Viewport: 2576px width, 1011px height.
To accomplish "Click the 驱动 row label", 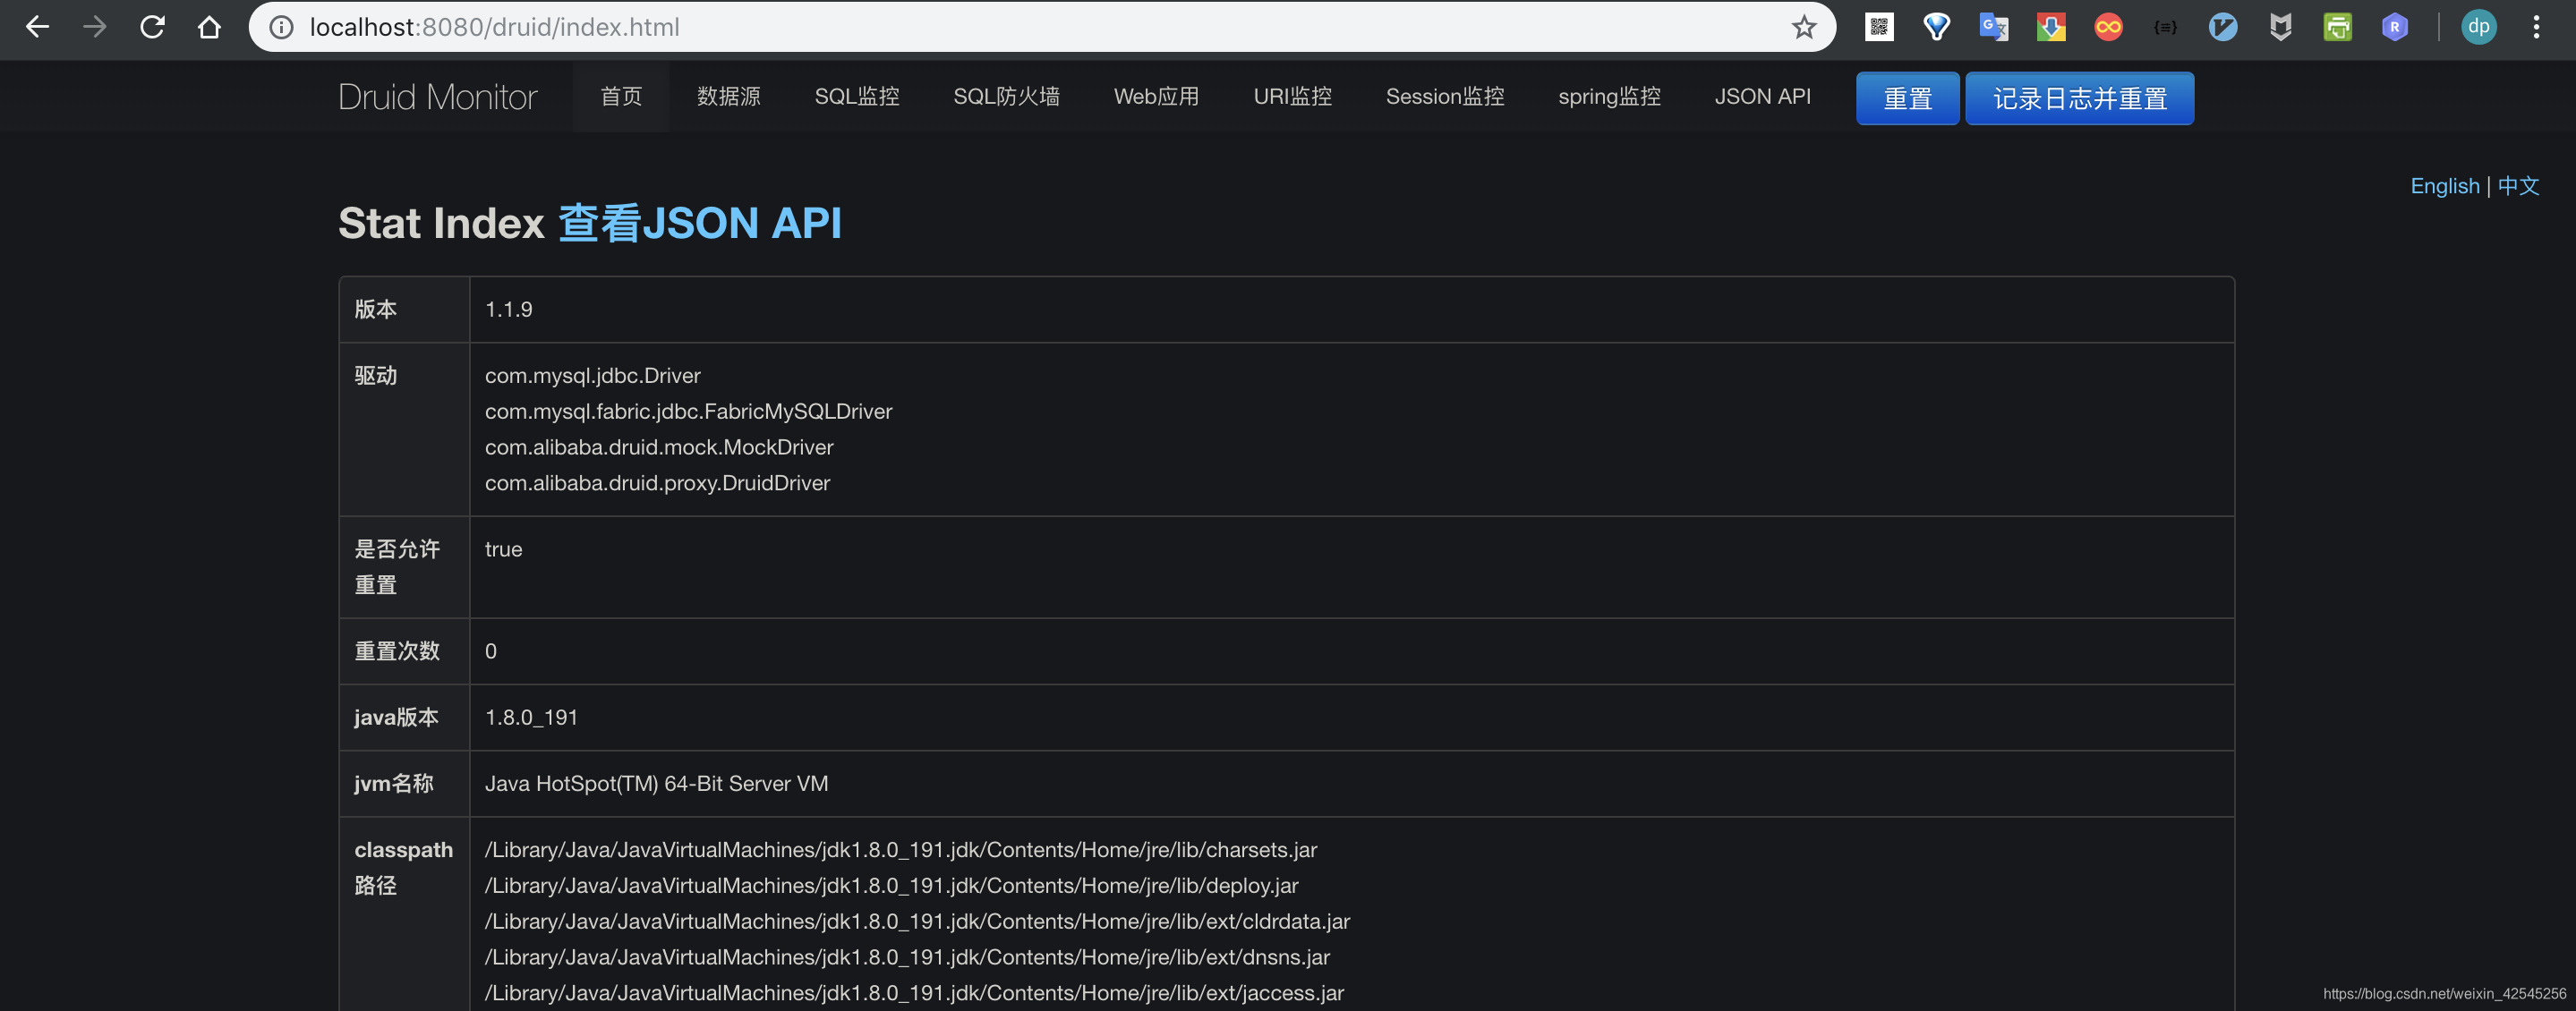I will click(375, 375).
